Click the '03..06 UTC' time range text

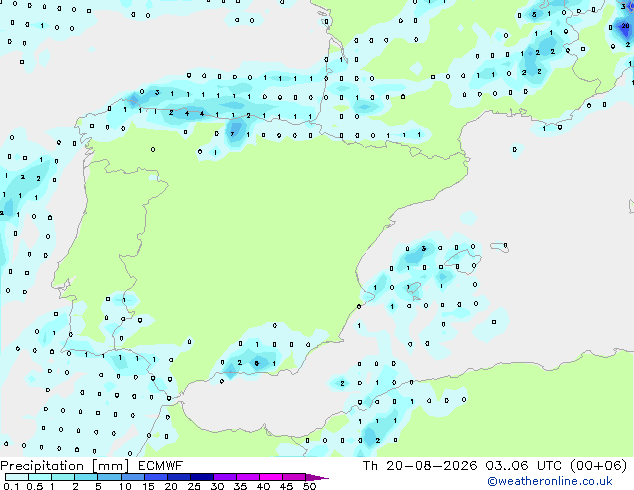tap(523, 466)
